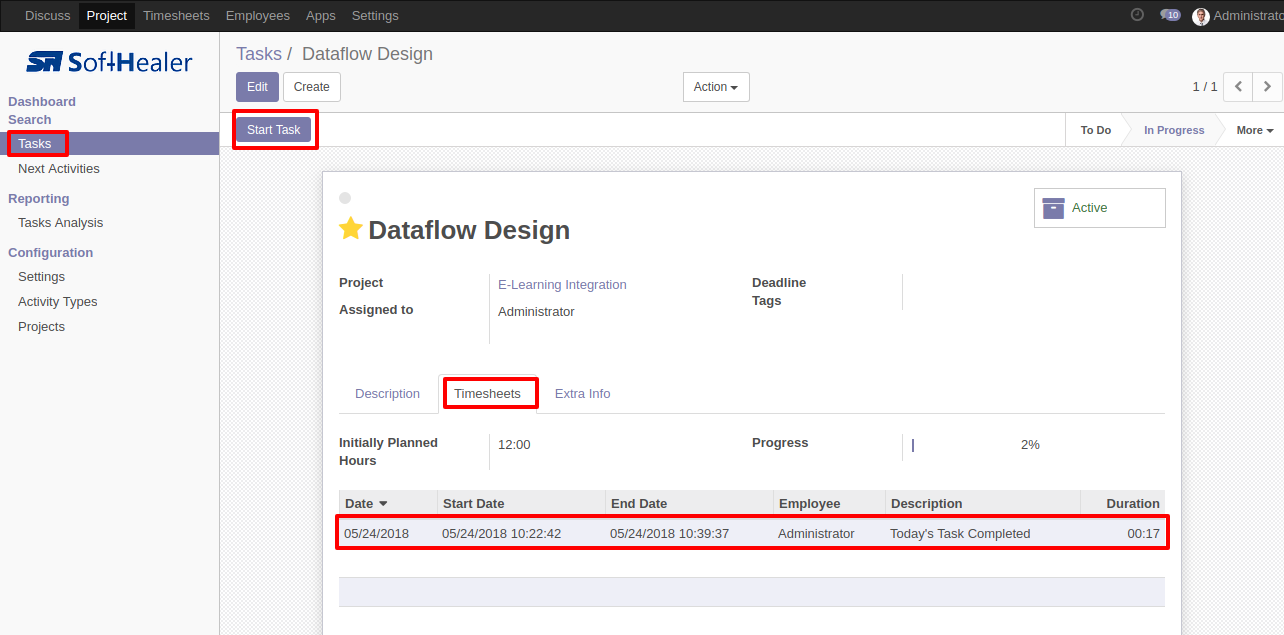1284x635 pixels.
Task: Click the SoftHealer logo
Action: coord(109,62)
